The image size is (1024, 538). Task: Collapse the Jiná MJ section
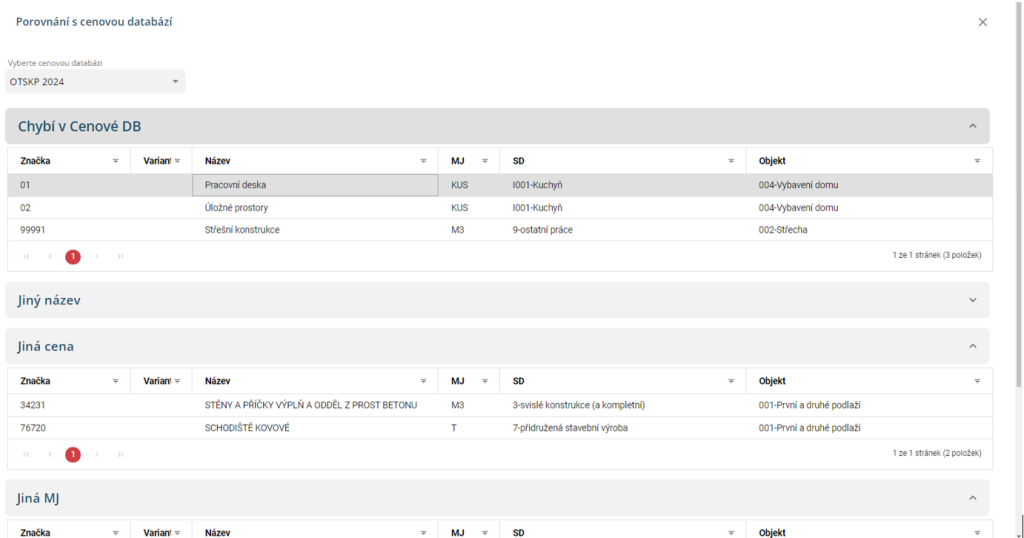point(972,497)
